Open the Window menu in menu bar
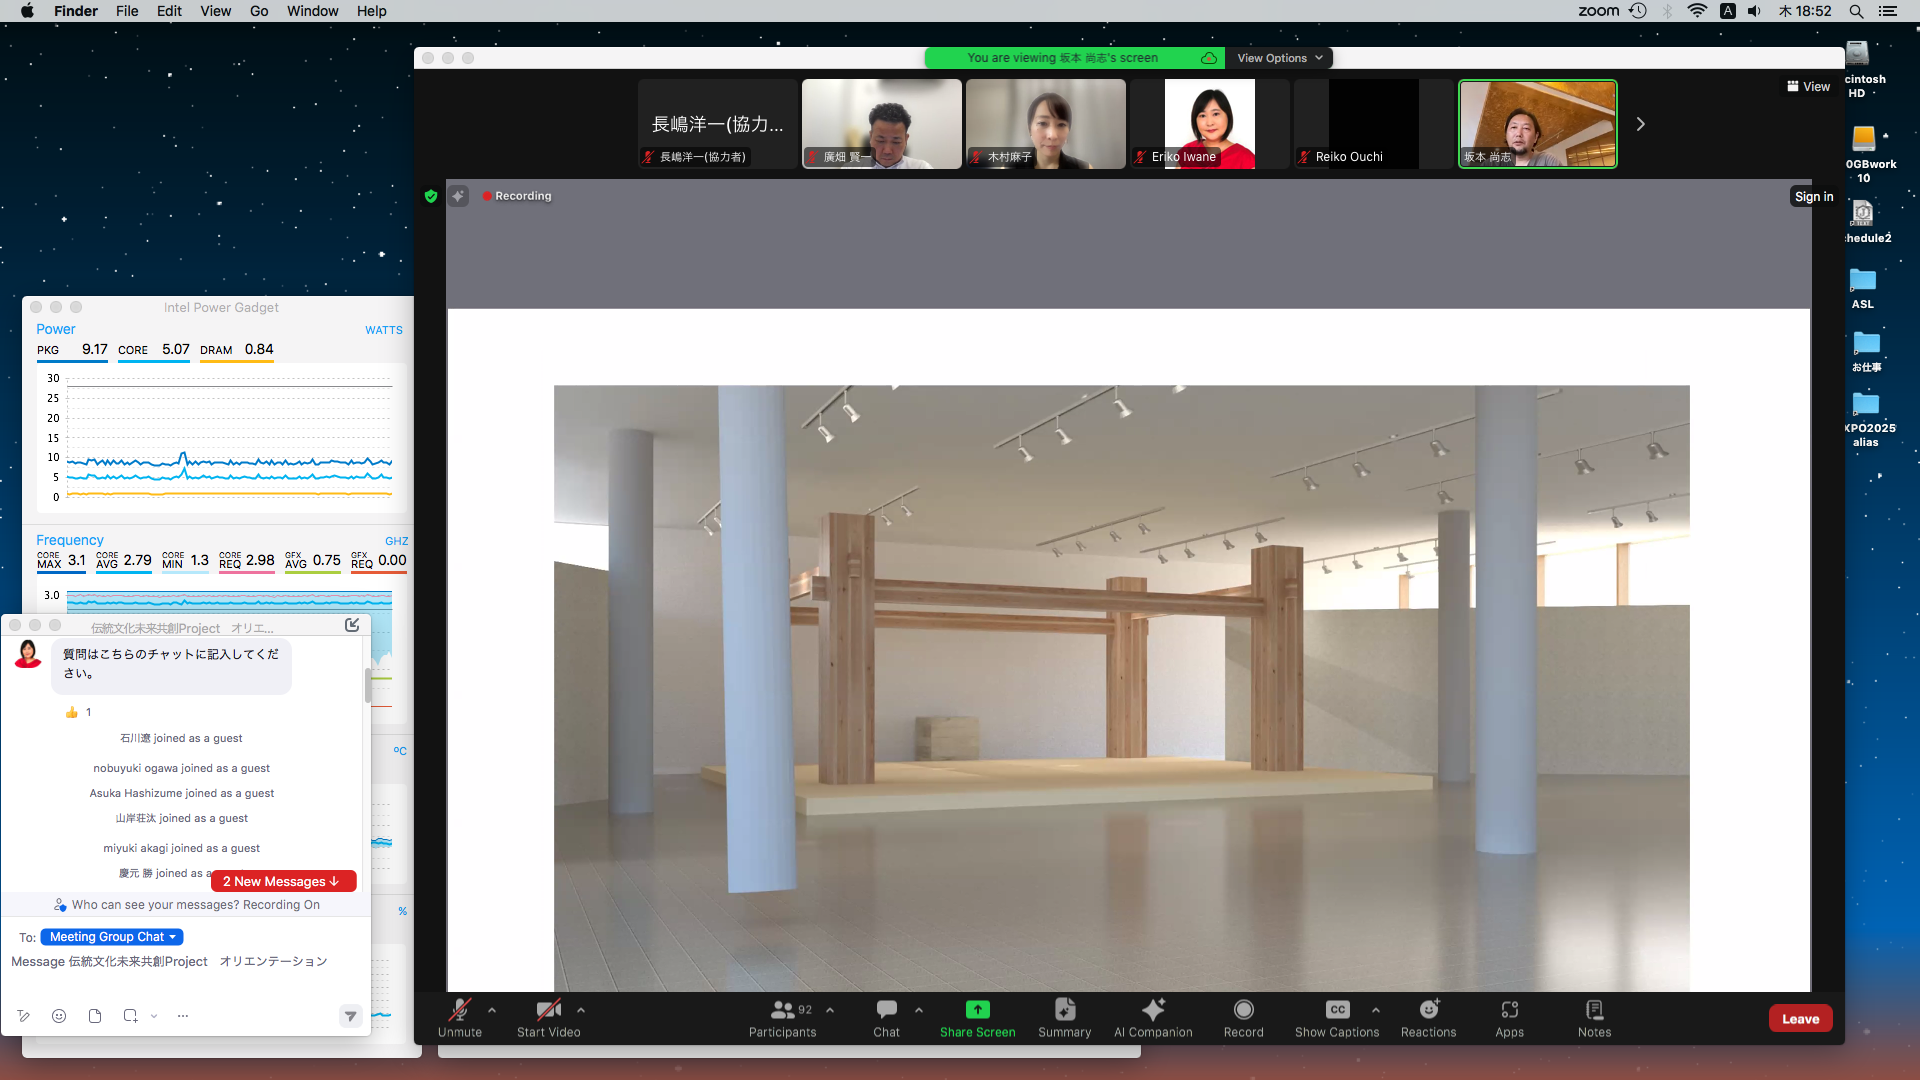The width and height of the screenshot is (1920, 1080). (312, 11)
